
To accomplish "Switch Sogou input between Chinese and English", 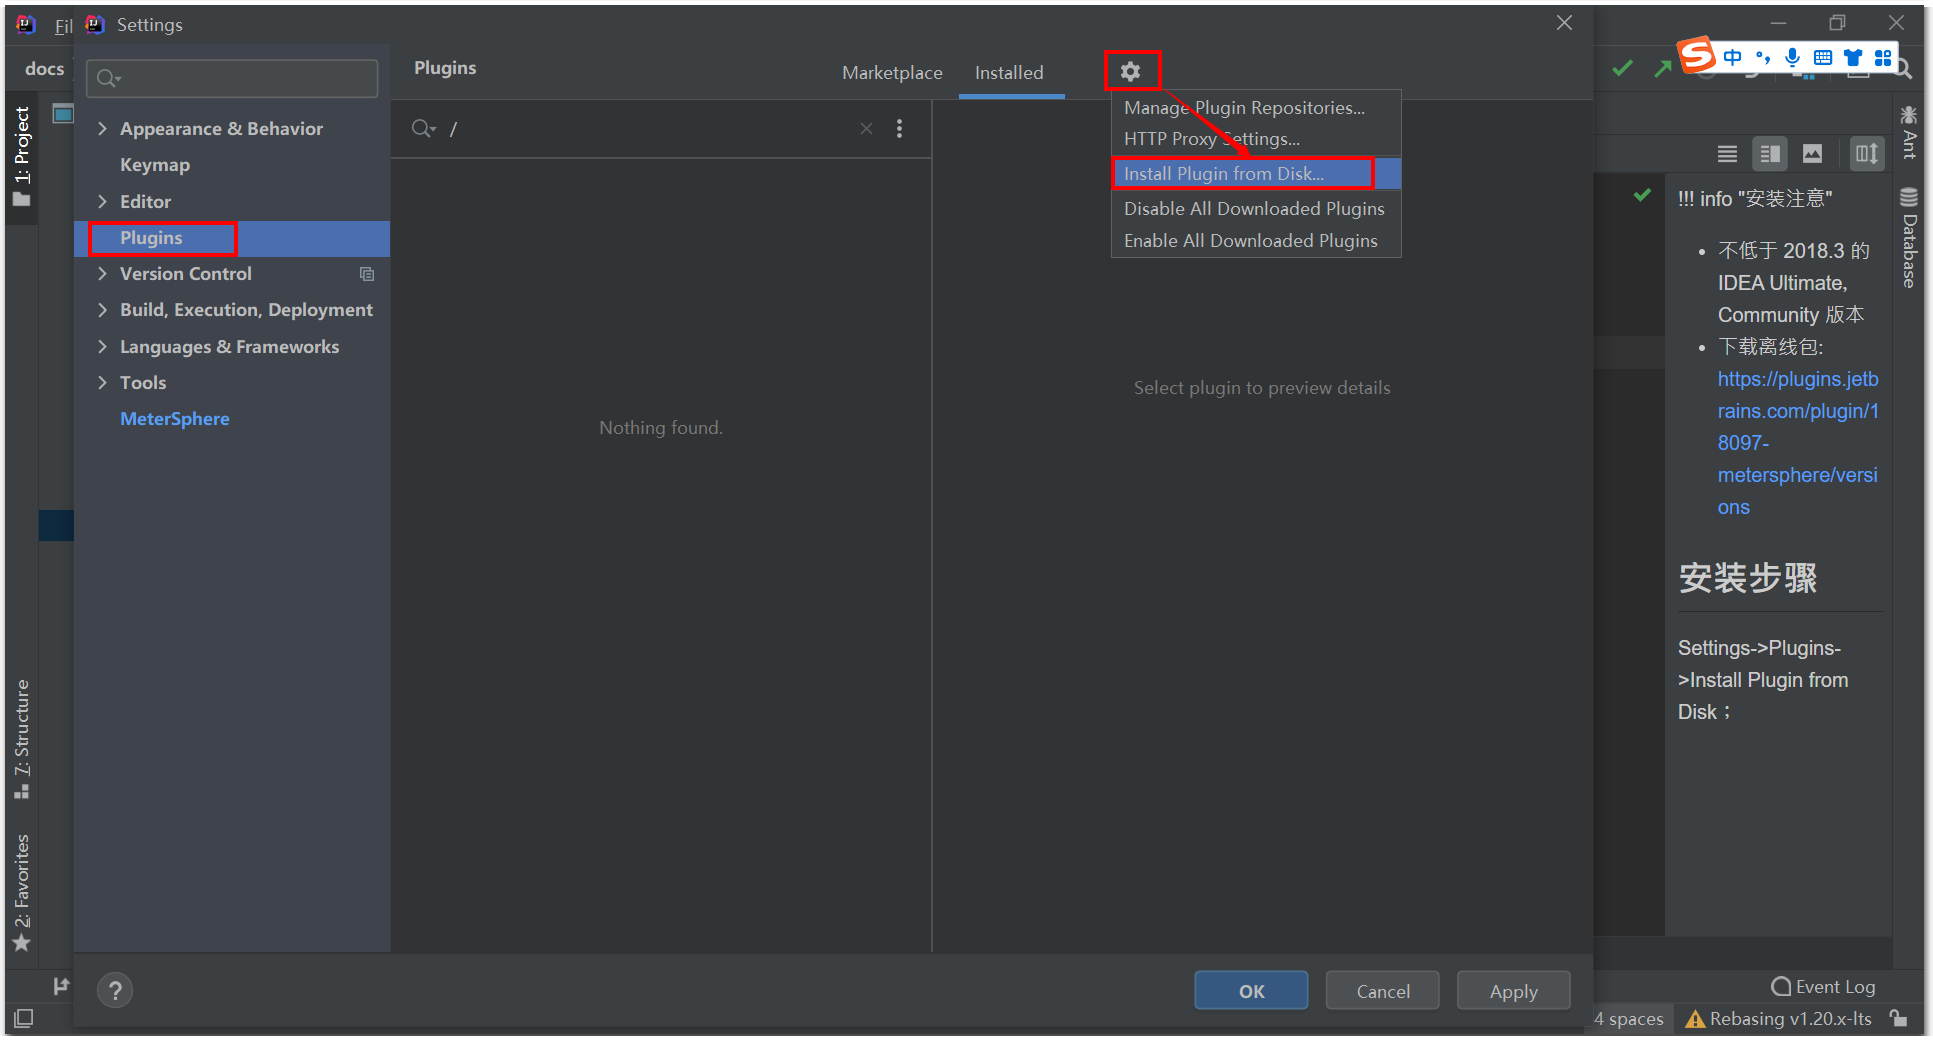I will point(1733,57).
